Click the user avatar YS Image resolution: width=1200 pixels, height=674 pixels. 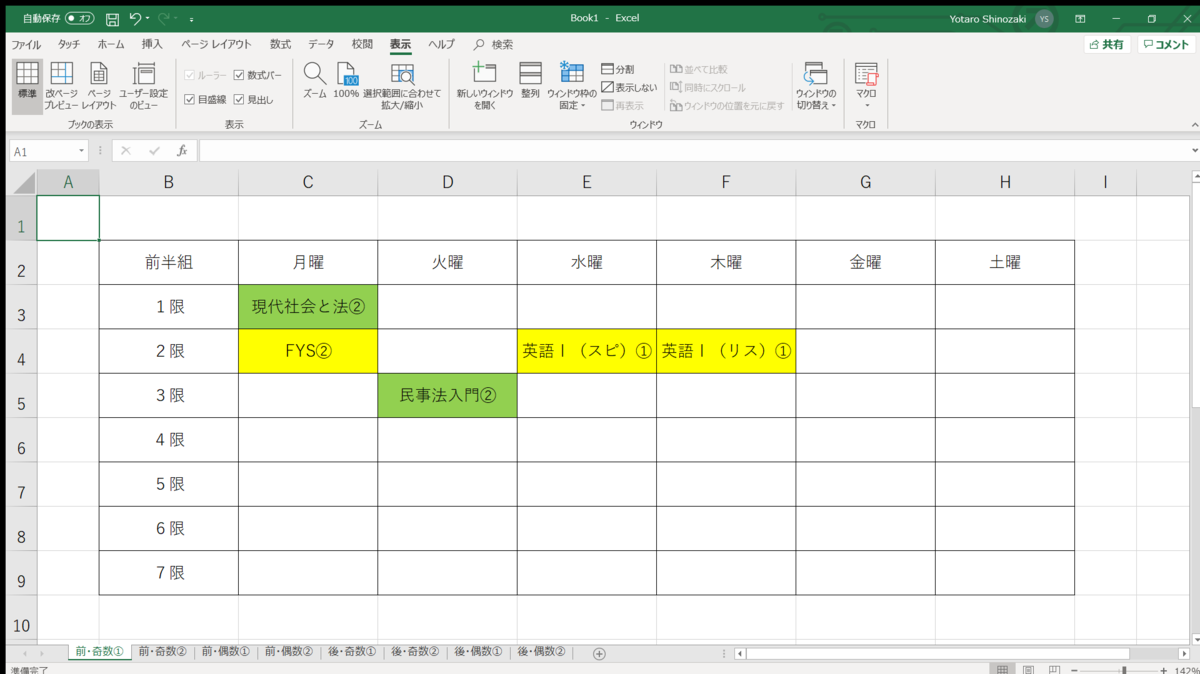click(x=1044, y=18)
